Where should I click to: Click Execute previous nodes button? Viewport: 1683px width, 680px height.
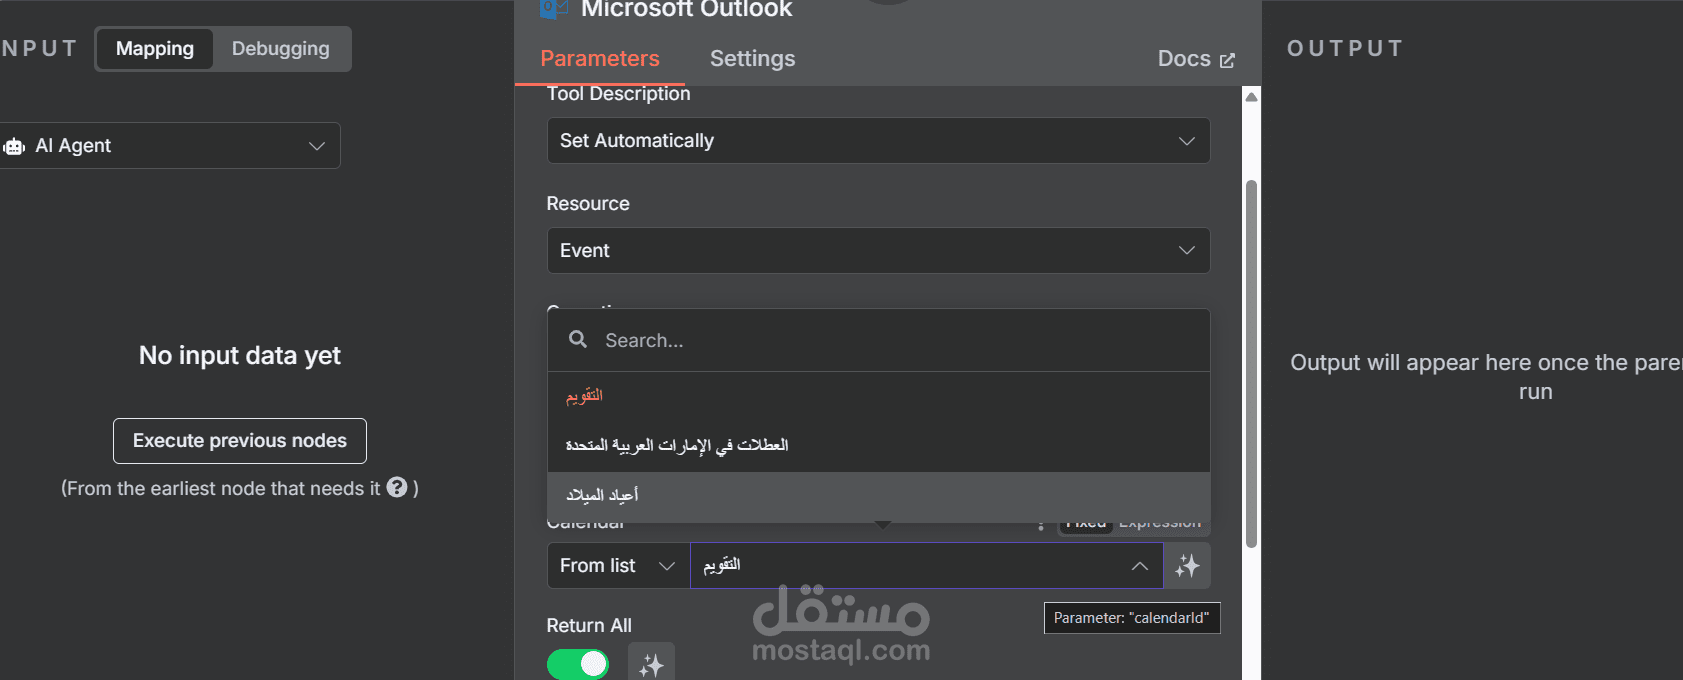(x=240, y=441)
